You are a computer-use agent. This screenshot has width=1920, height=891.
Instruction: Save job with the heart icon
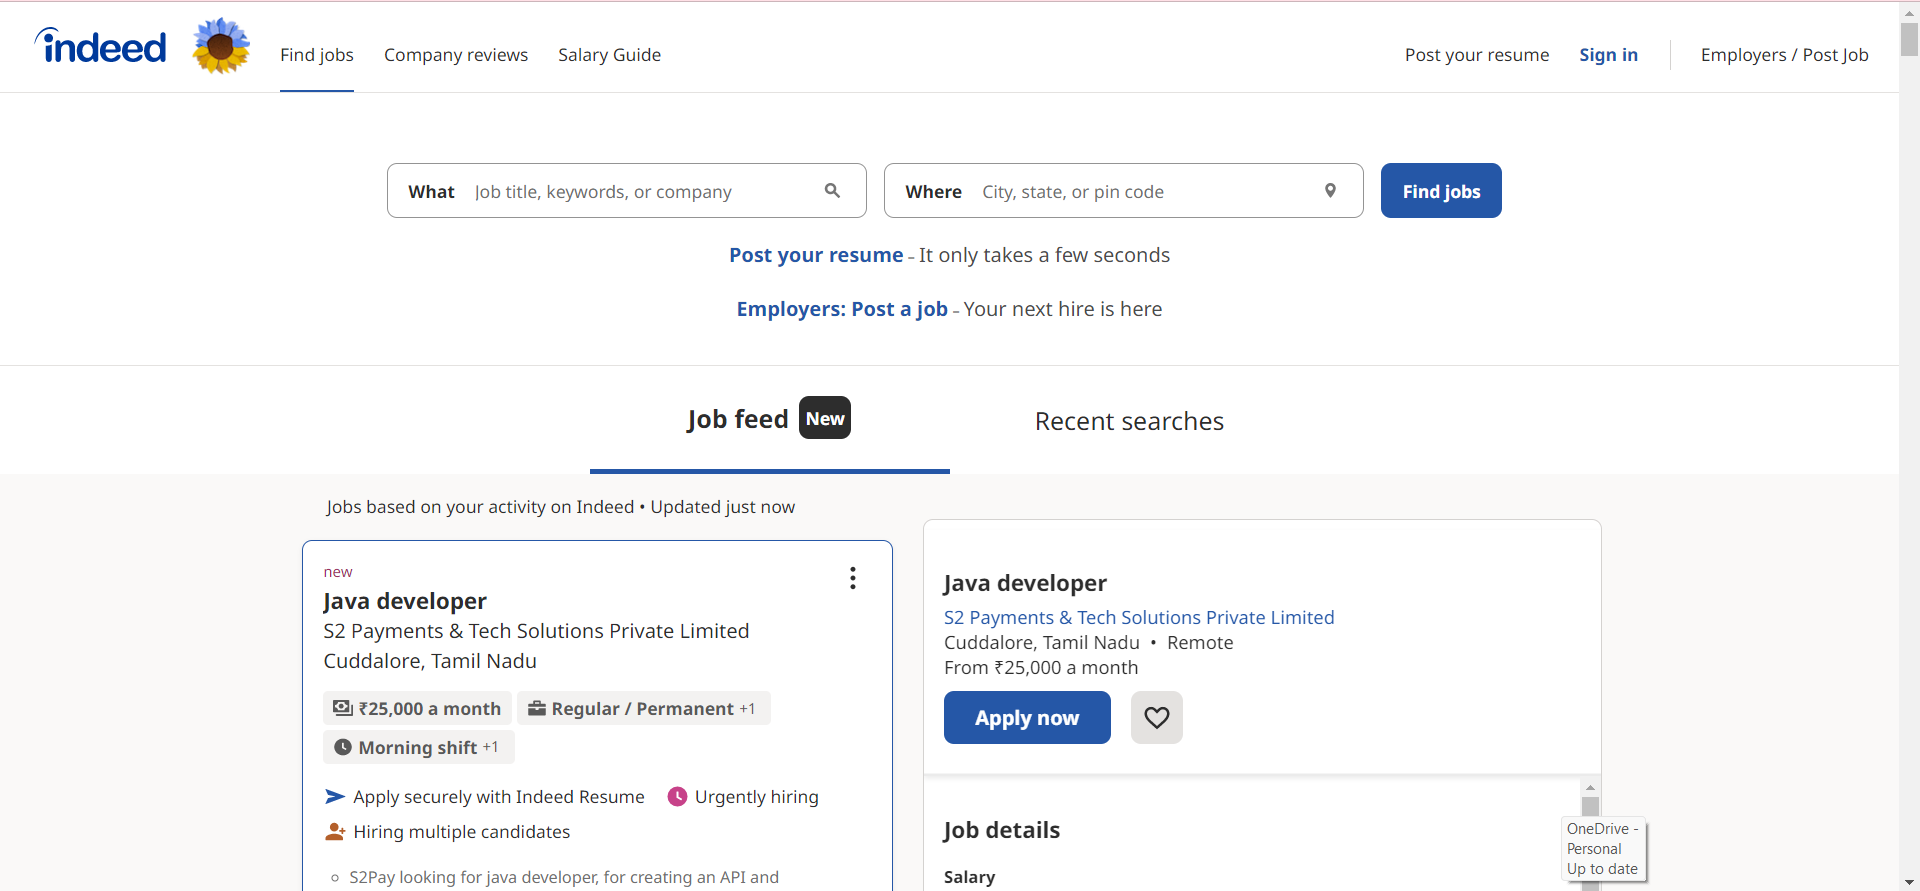(x=1156, y=718)
